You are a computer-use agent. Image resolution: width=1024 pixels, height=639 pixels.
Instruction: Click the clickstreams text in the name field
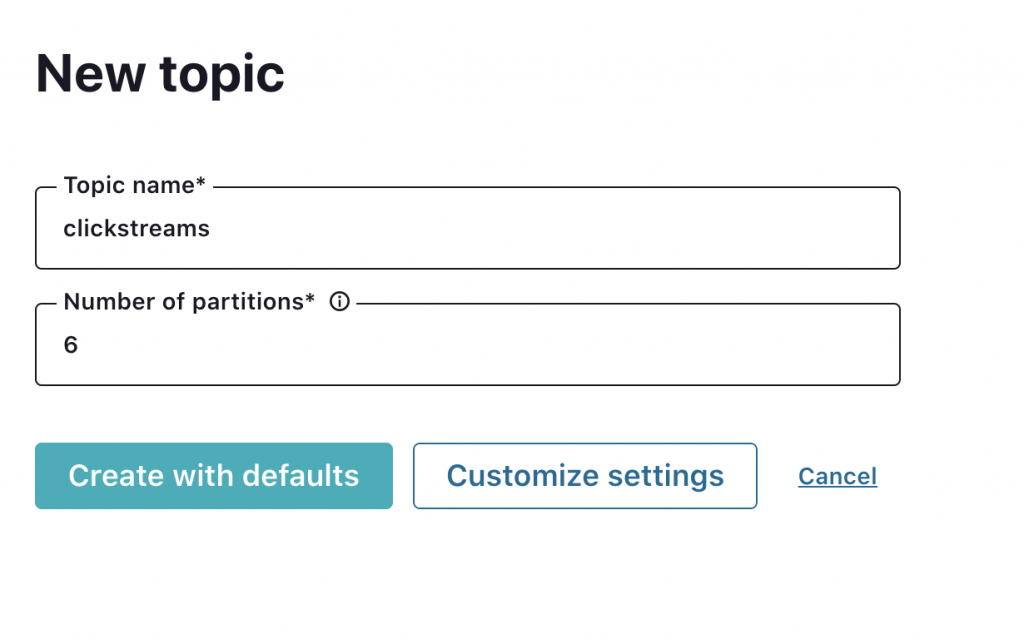click(136, 228)
